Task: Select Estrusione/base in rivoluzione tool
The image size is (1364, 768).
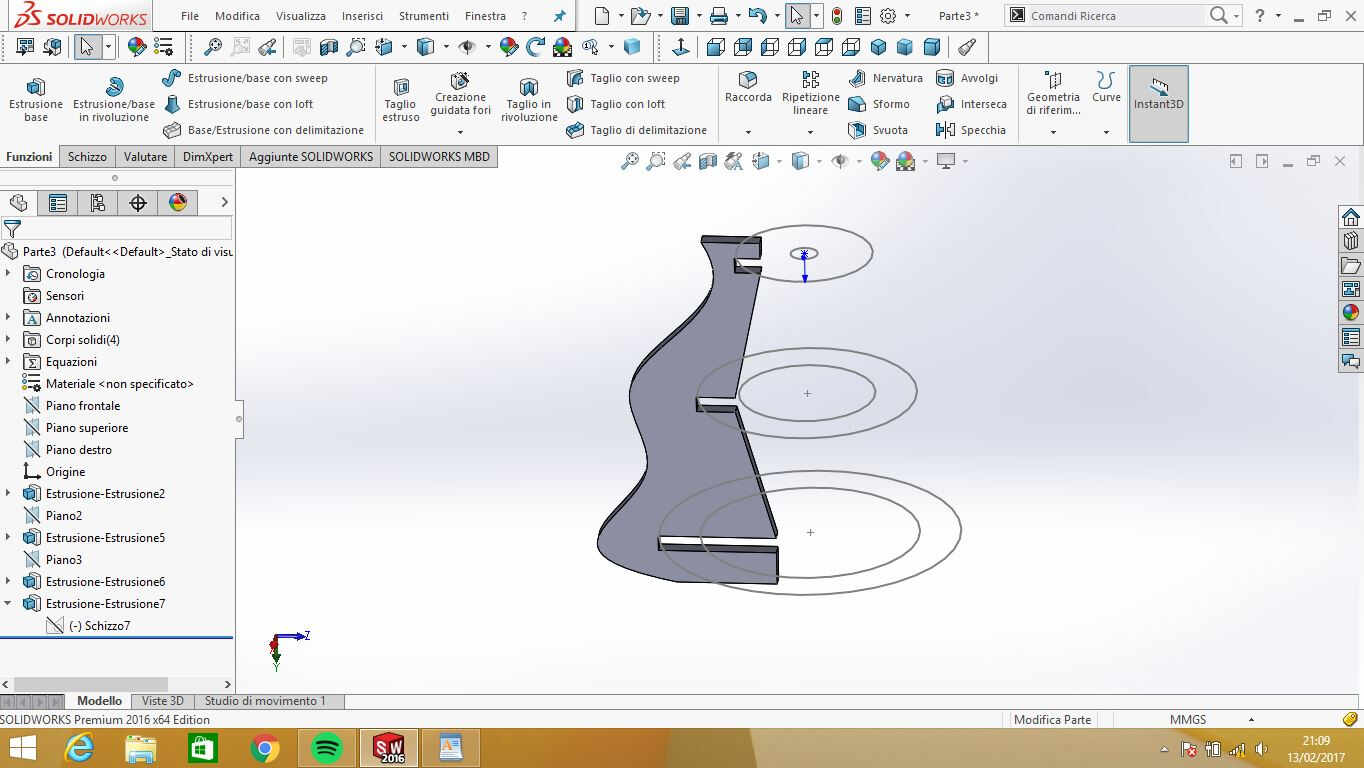Action: (114, 100)
